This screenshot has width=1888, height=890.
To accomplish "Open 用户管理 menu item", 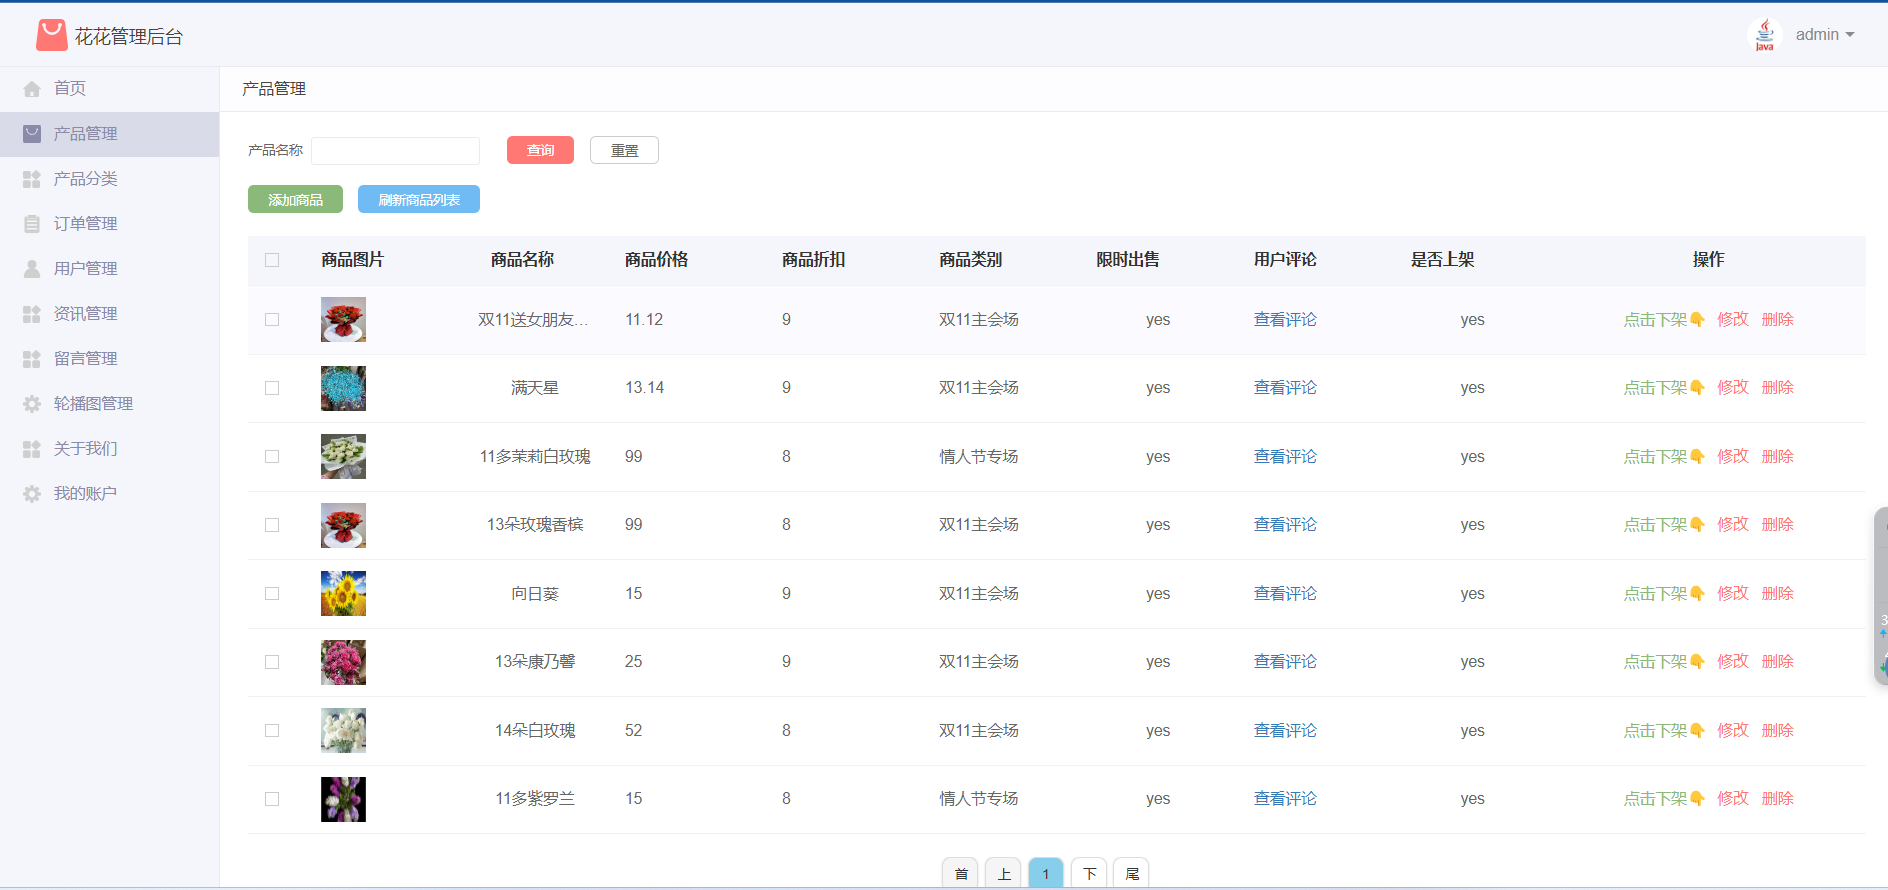I will coord(109,269).
